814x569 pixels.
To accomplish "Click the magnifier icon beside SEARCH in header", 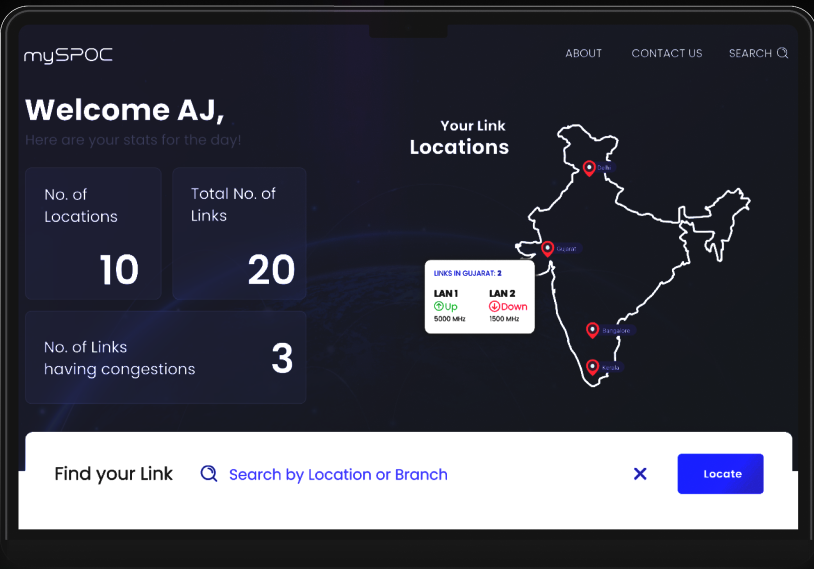I will pyautogui.click(x=783, y=53).
